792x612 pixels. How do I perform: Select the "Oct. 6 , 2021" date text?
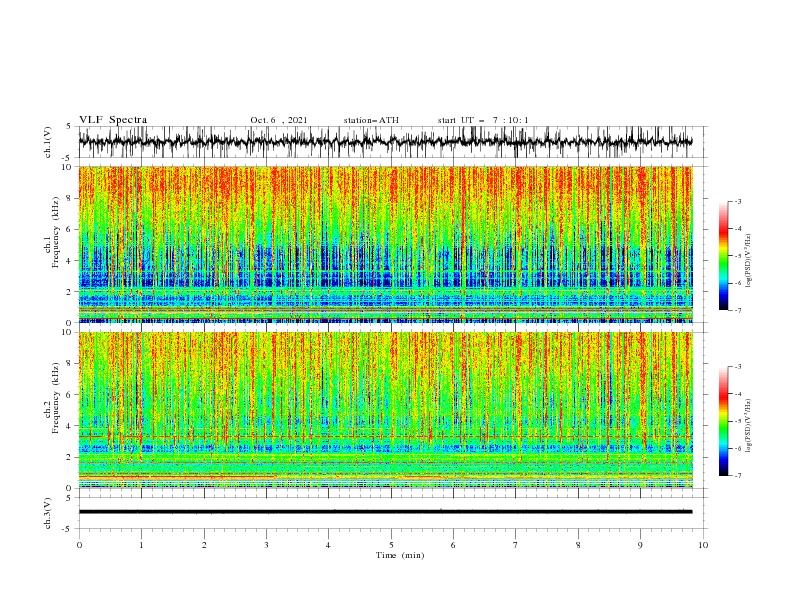(279, 120)
